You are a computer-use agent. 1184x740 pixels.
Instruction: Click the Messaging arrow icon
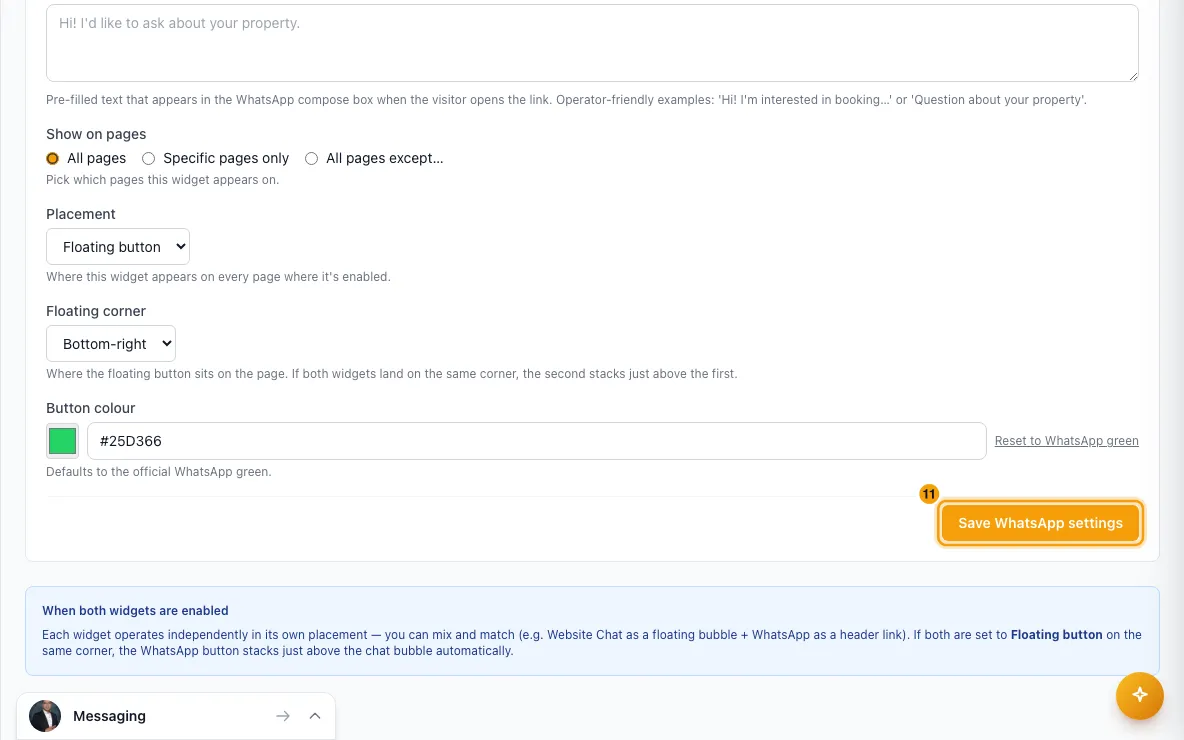tap(282, 716)
